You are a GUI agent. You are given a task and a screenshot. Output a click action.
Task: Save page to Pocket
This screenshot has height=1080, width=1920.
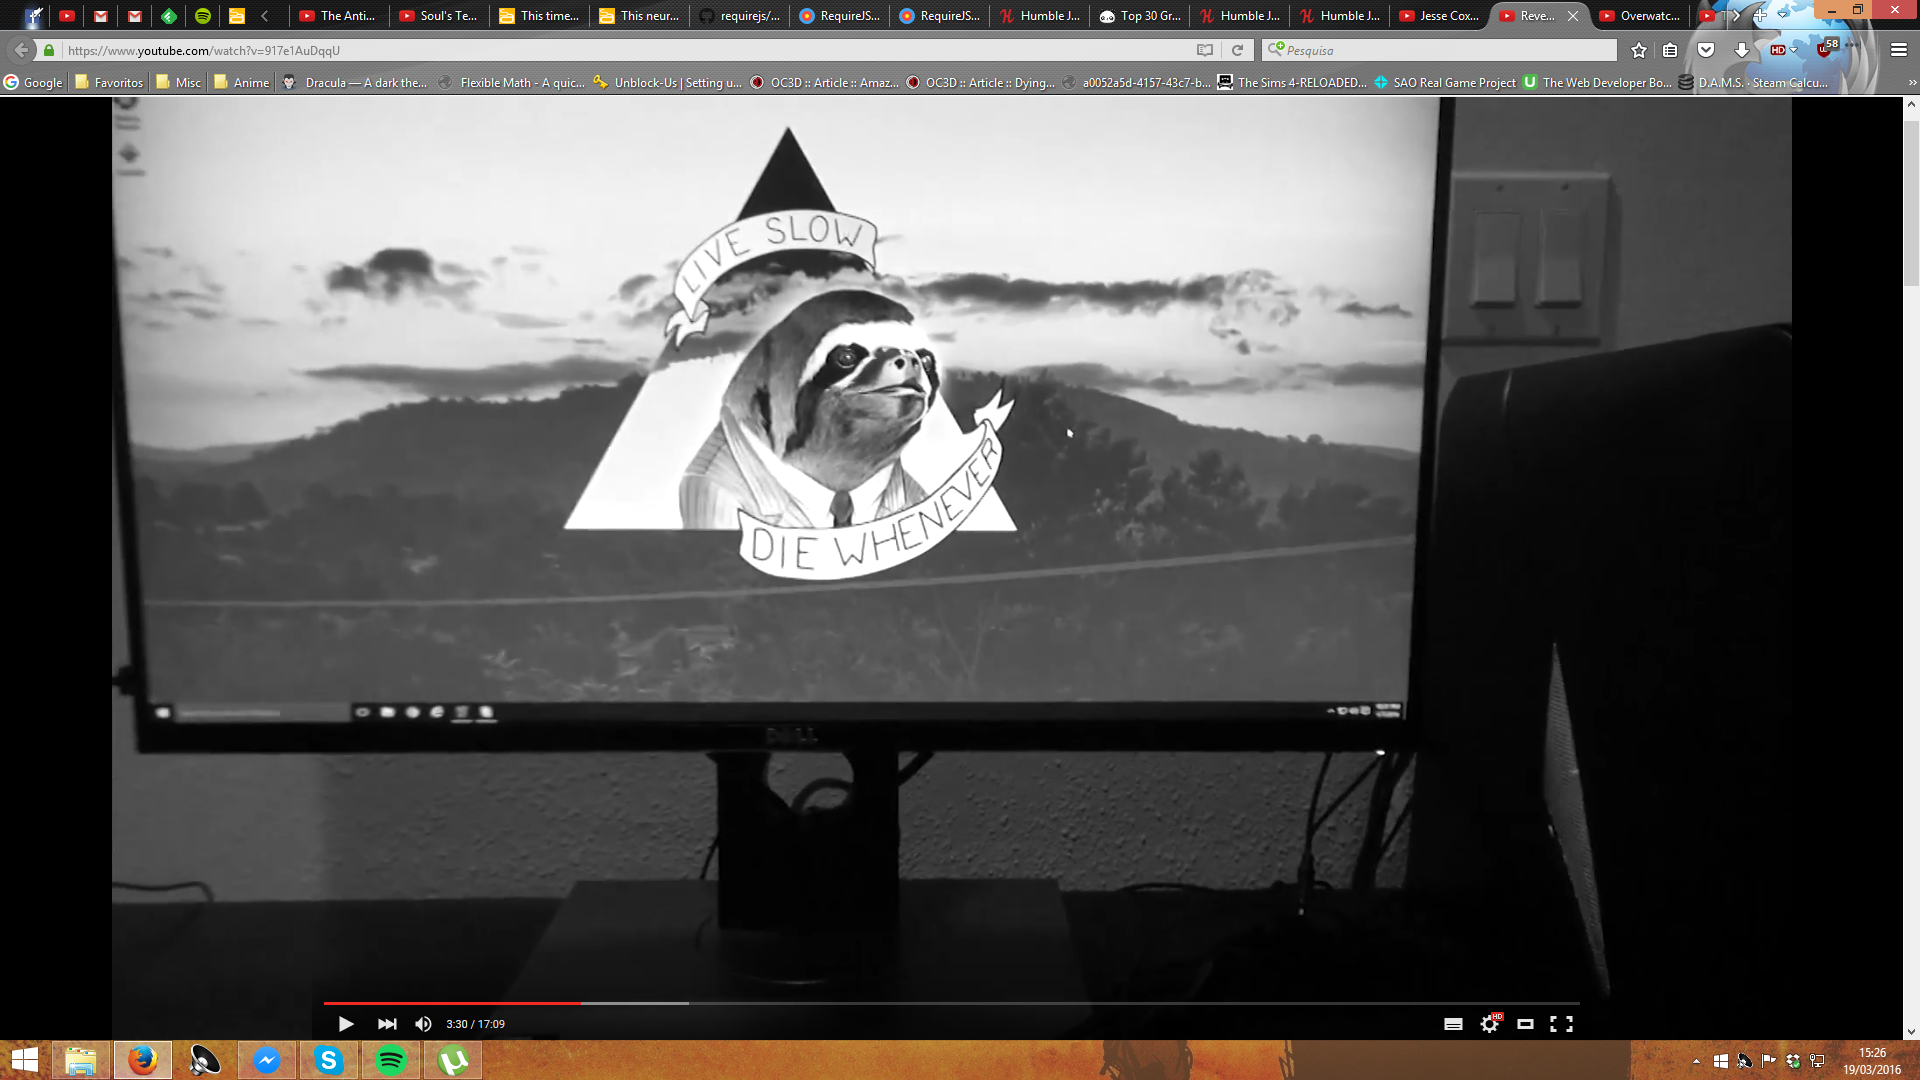click(1706, 50)
